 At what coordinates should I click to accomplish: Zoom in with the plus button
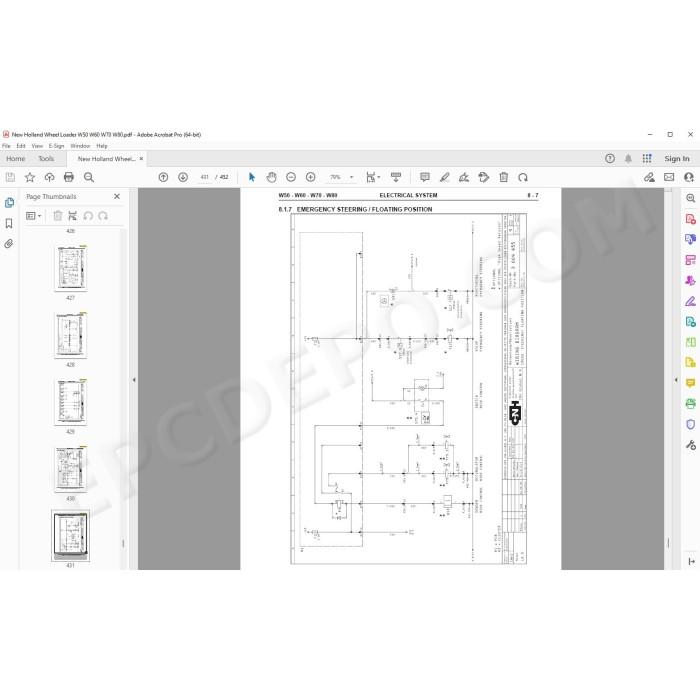tap(311, 177)
